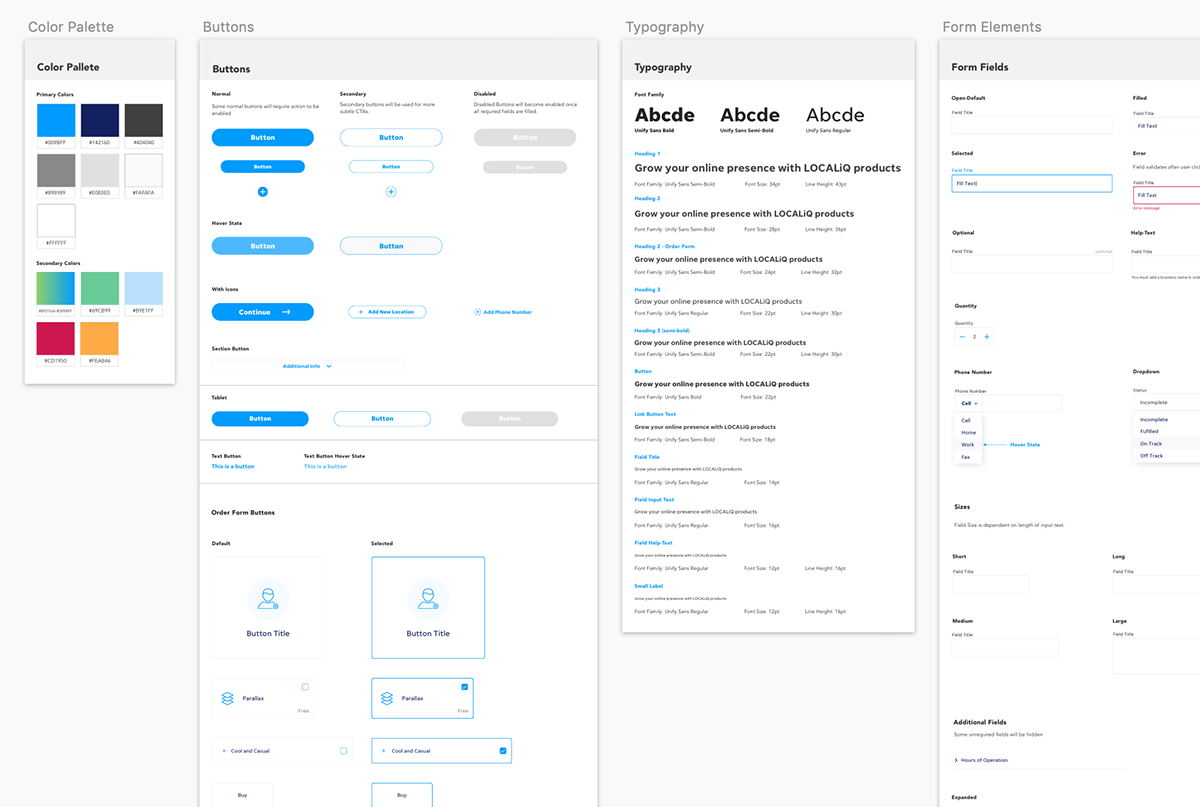1200x807 pixels.
Task: Click the user avatar icon in Selected card
Action: click(x=428, y=598)
